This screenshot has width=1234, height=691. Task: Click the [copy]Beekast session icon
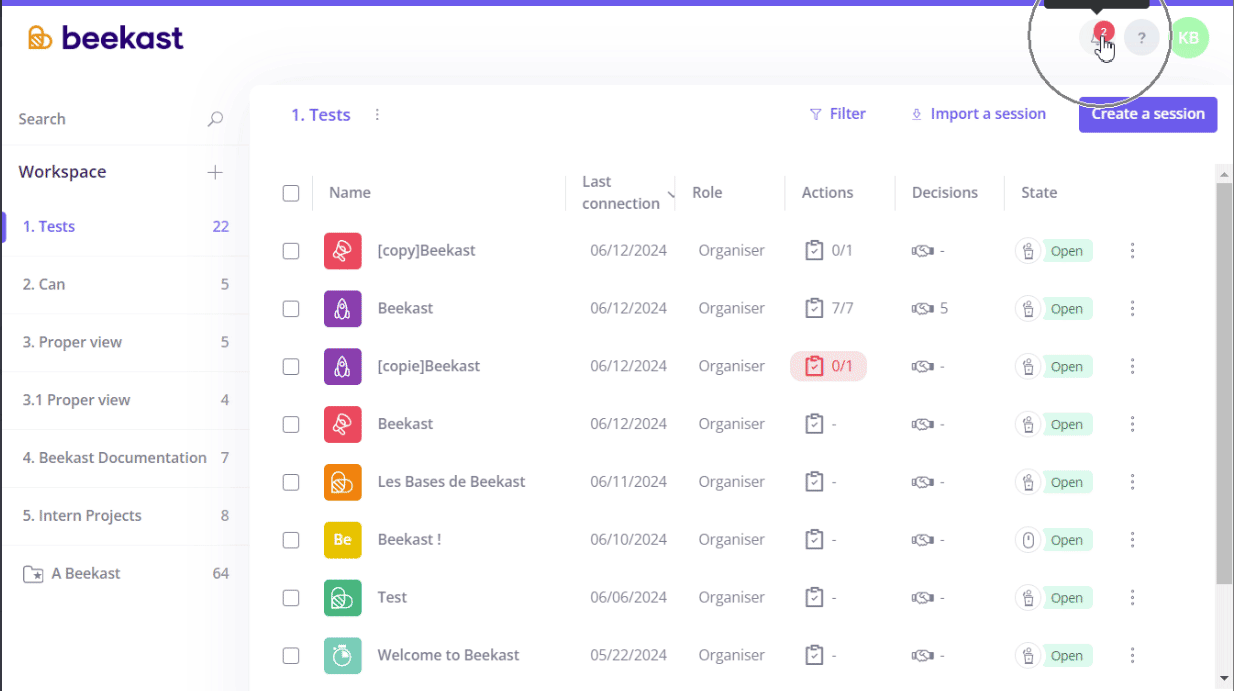(x=342, y=250)
